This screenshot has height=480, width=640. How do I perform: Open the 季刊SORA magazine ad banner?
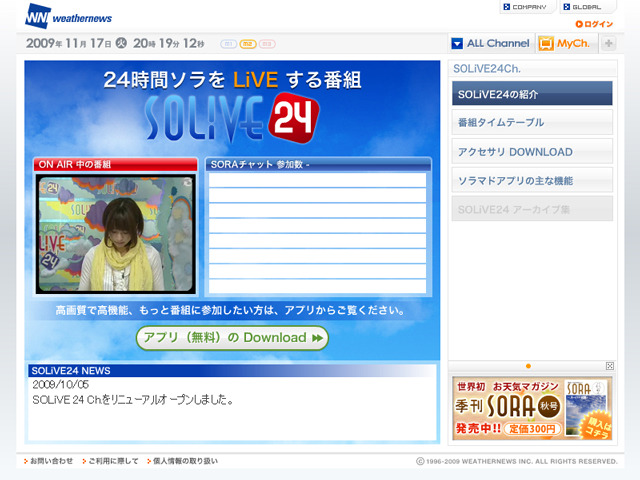[532, 408]
